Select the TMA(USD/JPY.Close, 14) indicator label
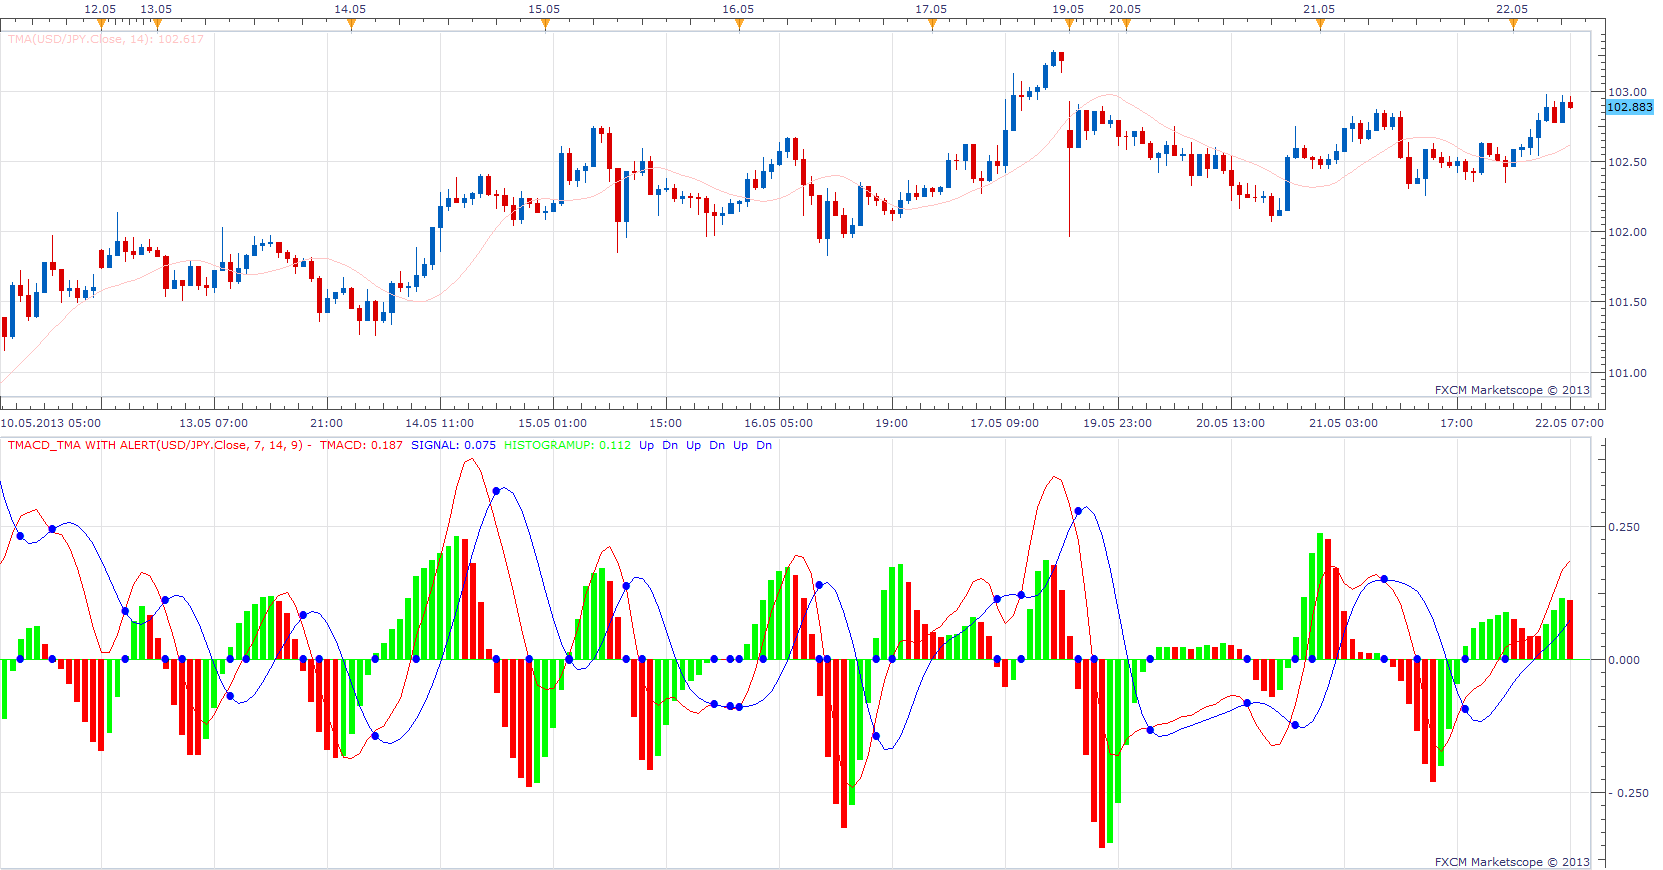 [106, 39]
